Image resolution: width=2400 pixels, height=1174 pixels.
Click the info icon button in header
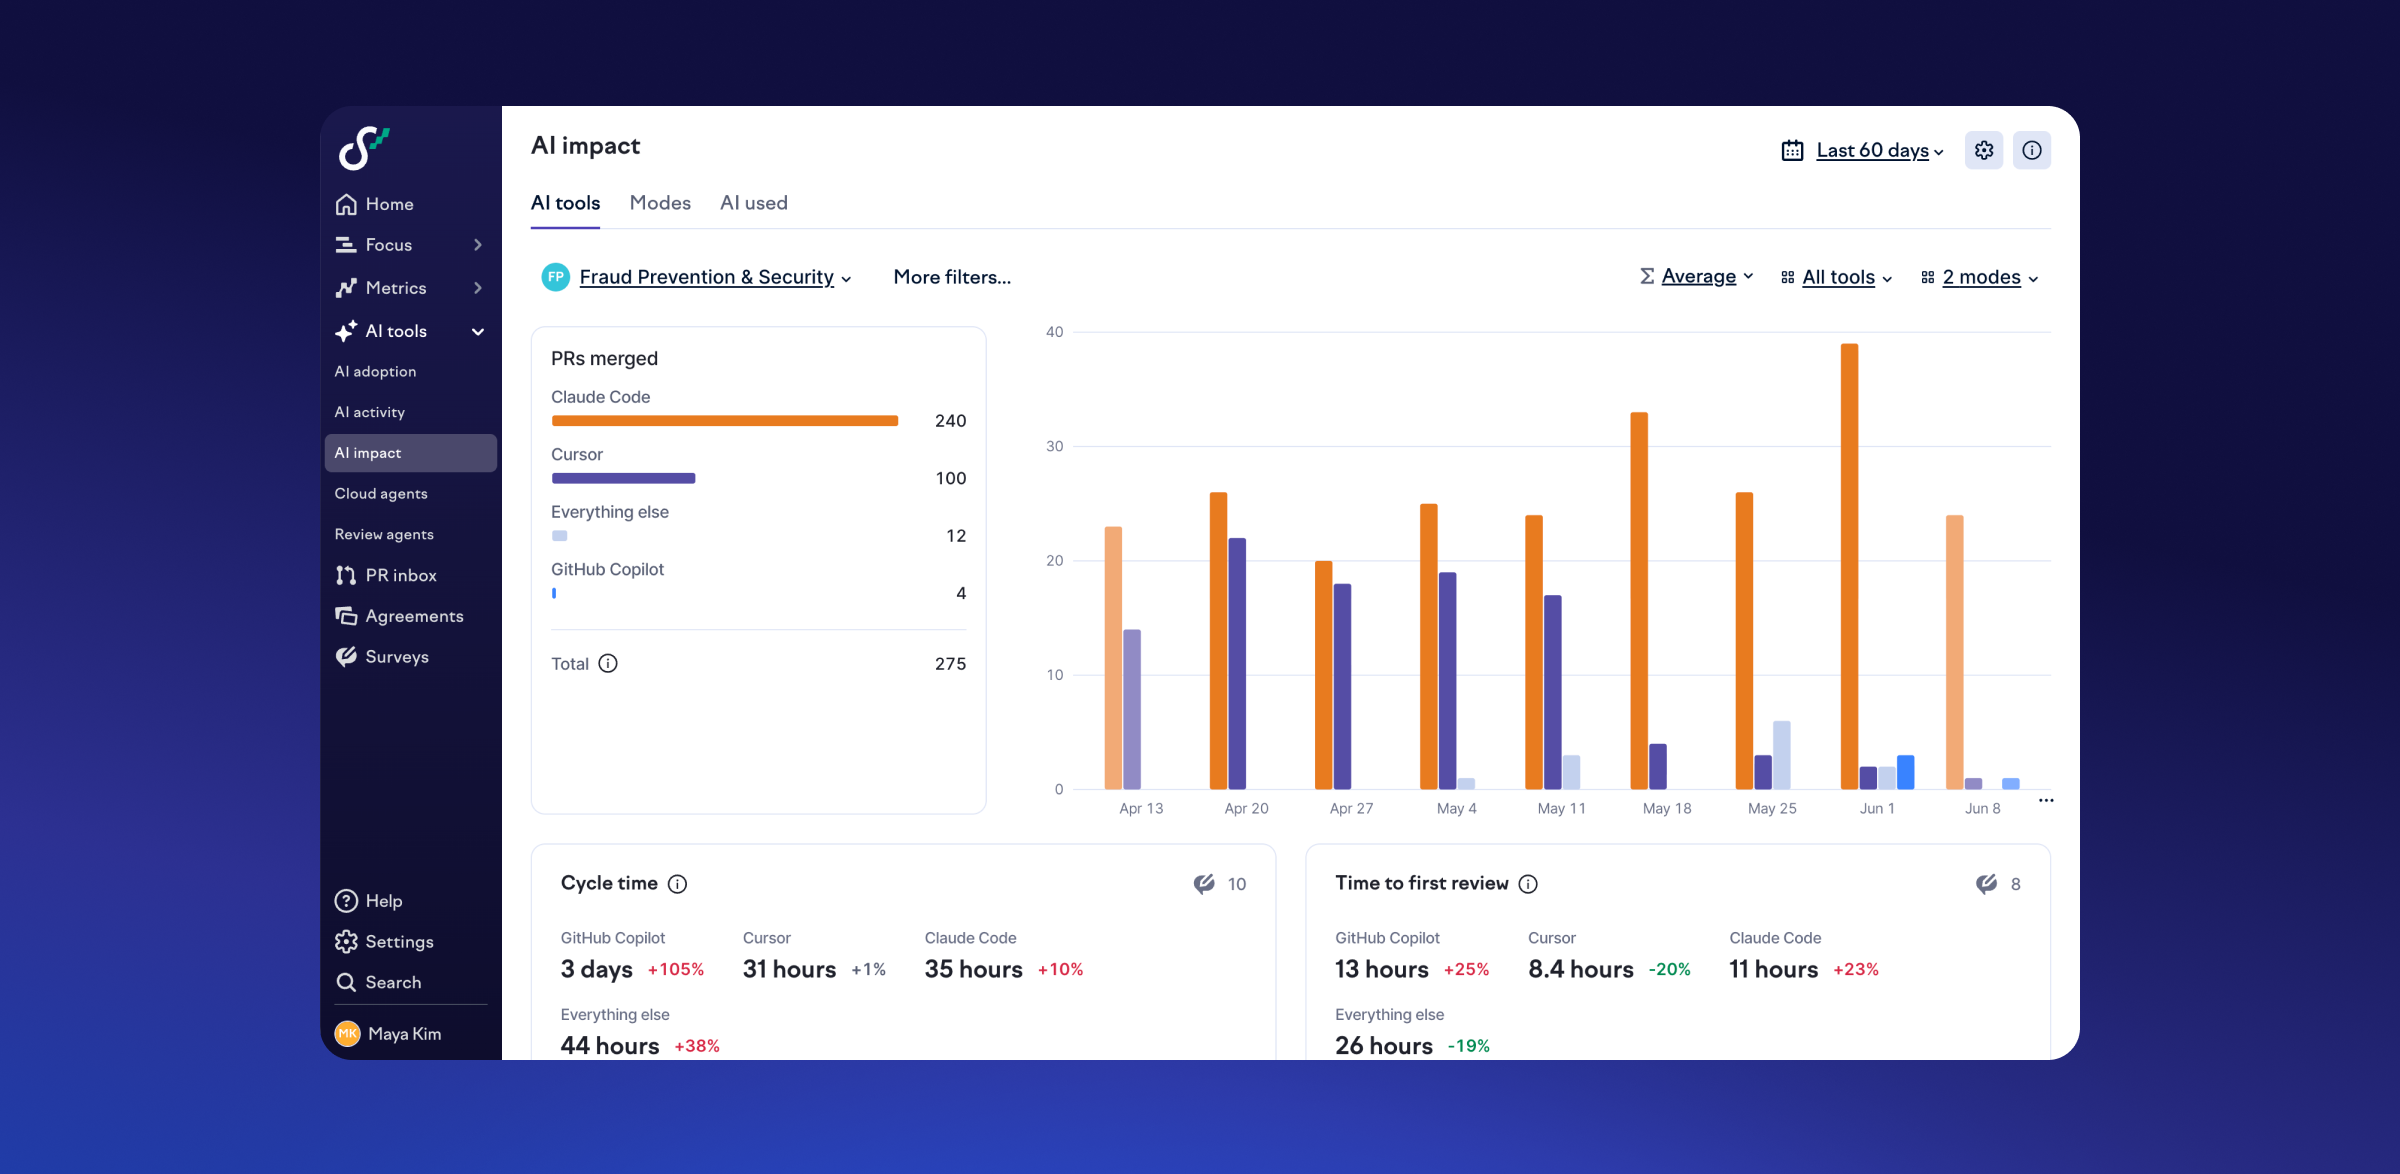point(2032,150)
